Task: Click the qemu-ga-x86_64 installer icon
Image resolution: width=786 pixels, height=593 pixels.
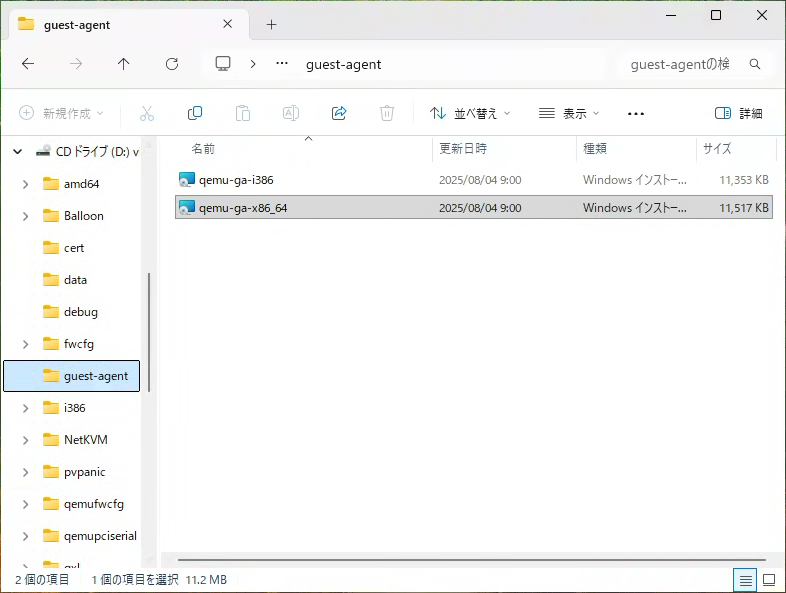Action: (186, 208)
